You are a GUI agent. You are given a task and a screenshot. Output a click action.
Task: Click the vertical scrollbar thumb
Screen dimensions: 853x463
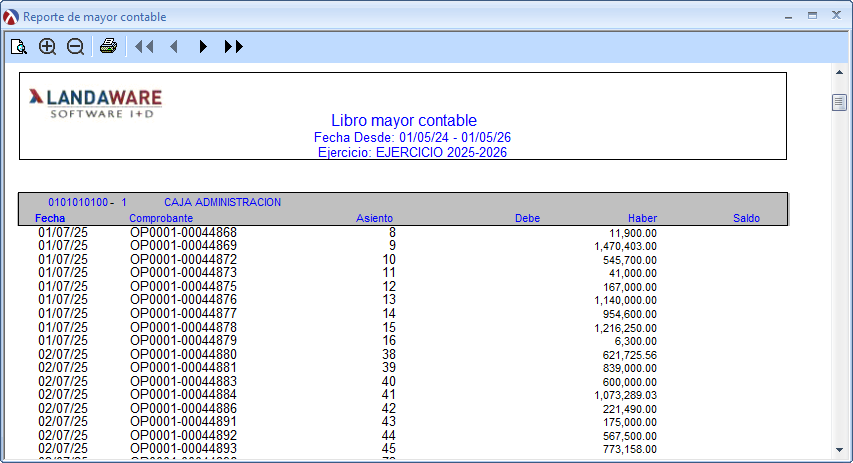(839, 102)
